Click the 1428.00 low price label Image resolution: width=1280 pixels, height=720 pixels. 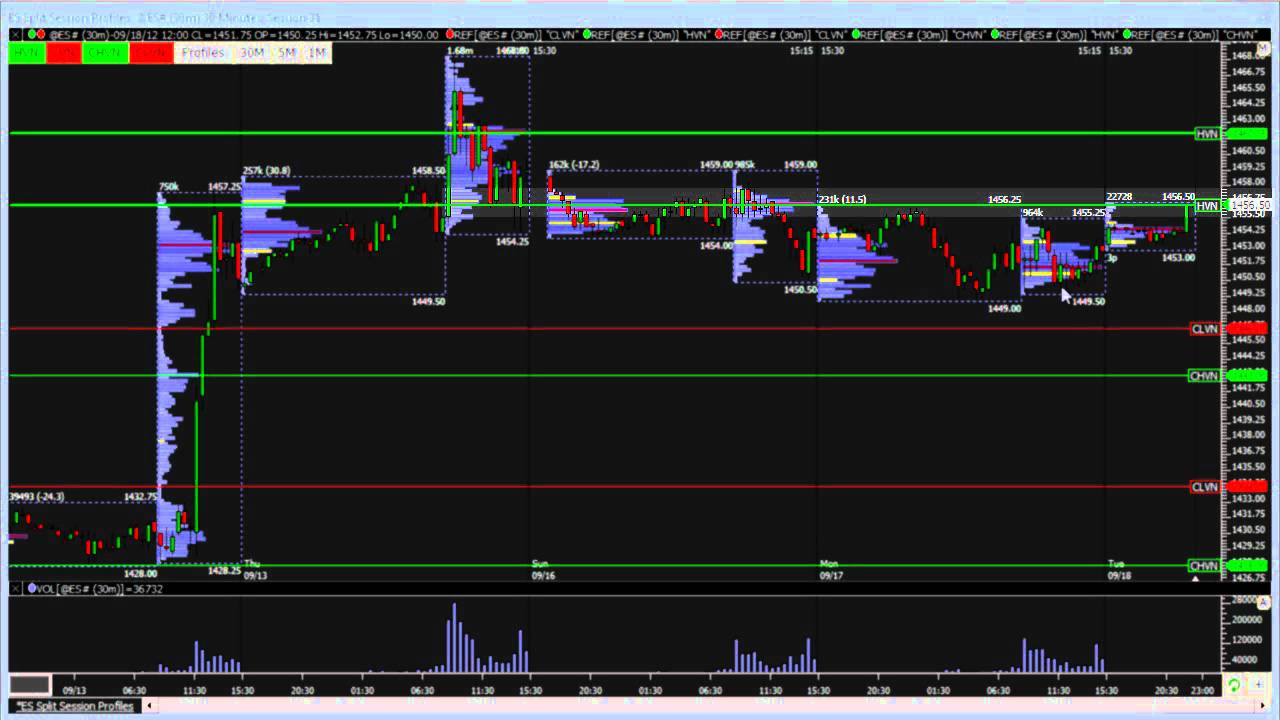pos(140,573)
